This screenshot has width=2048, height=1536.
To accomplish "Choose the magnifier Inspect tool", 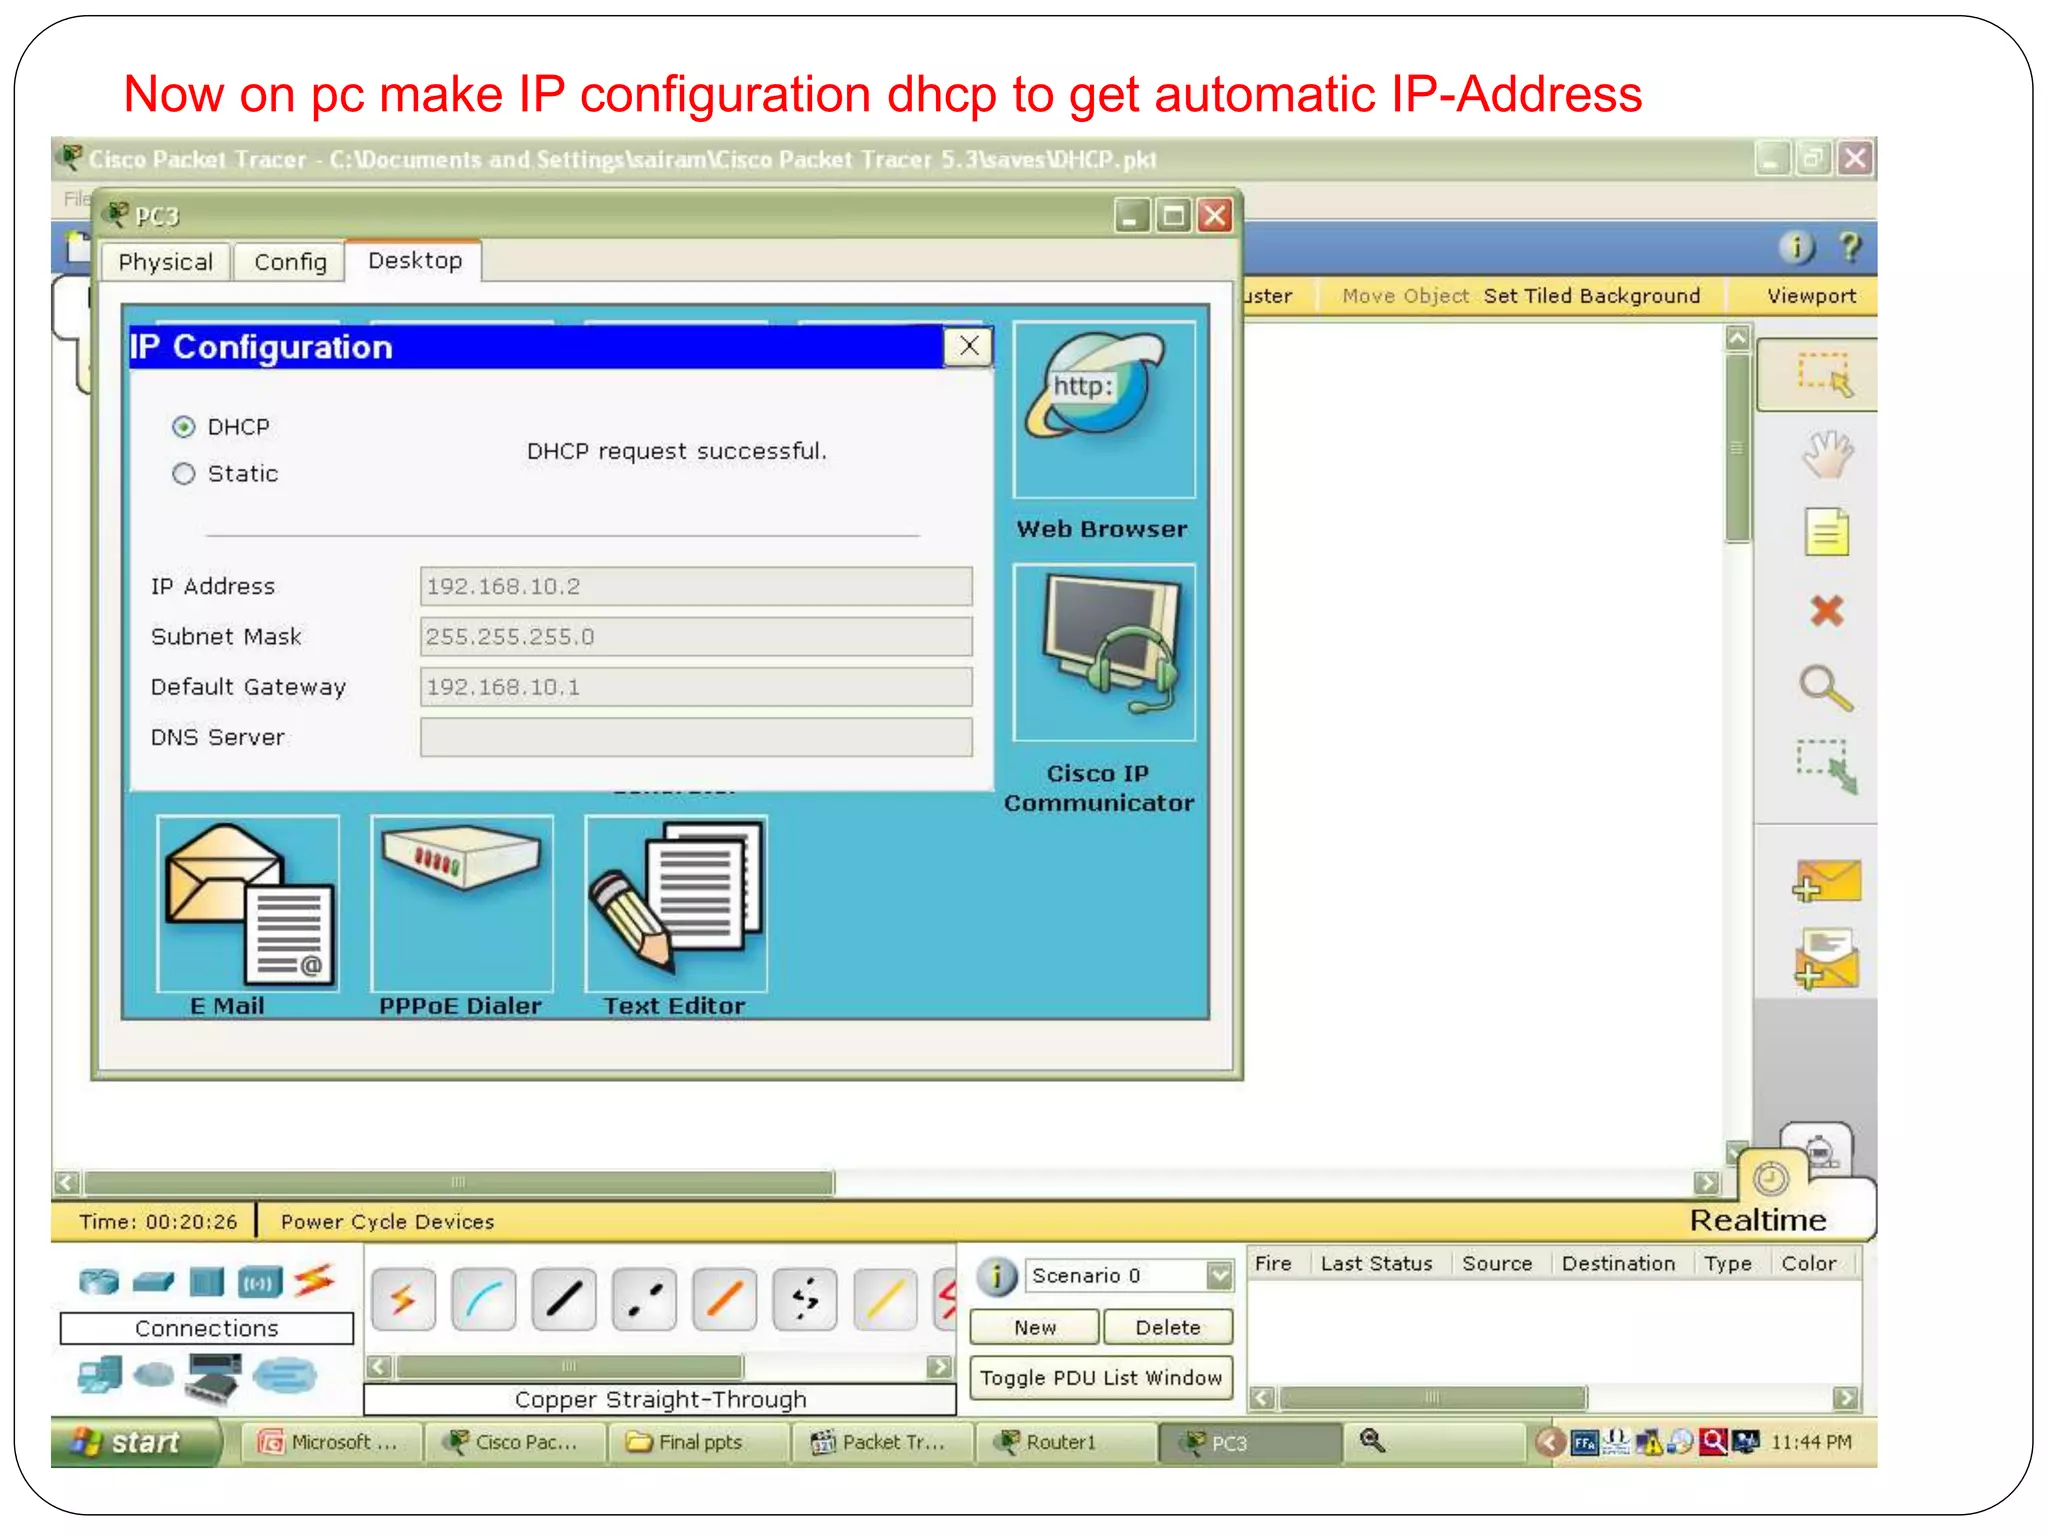I will pos(1826,688).
